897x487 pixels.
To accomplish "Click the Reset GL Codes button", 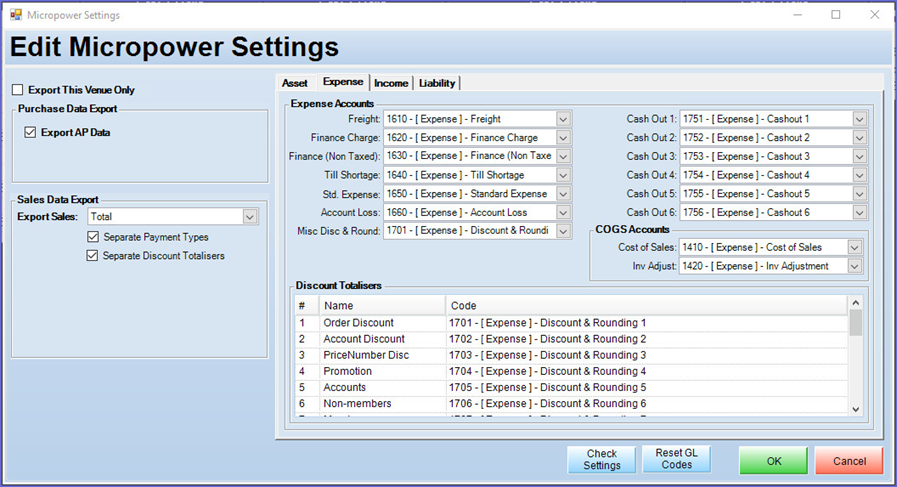I will coord(677,459).
